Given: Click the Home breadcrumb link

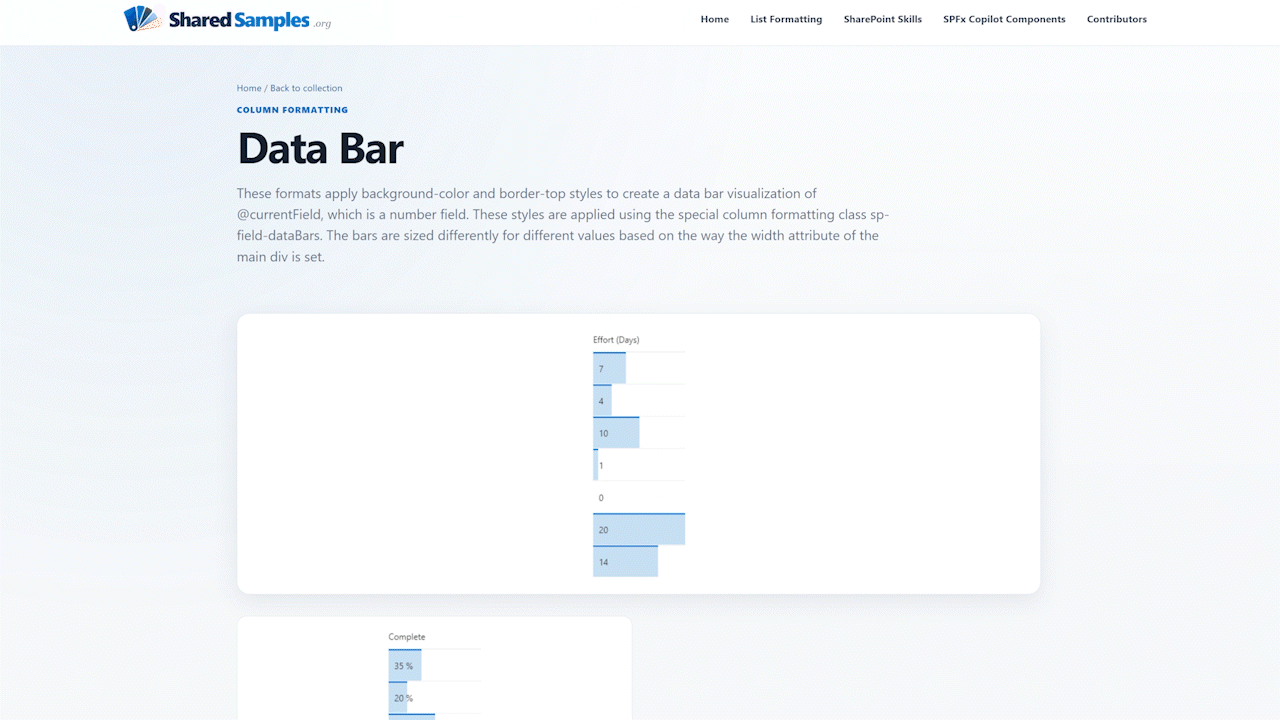Looking at the screenshot, I should 249,88.
